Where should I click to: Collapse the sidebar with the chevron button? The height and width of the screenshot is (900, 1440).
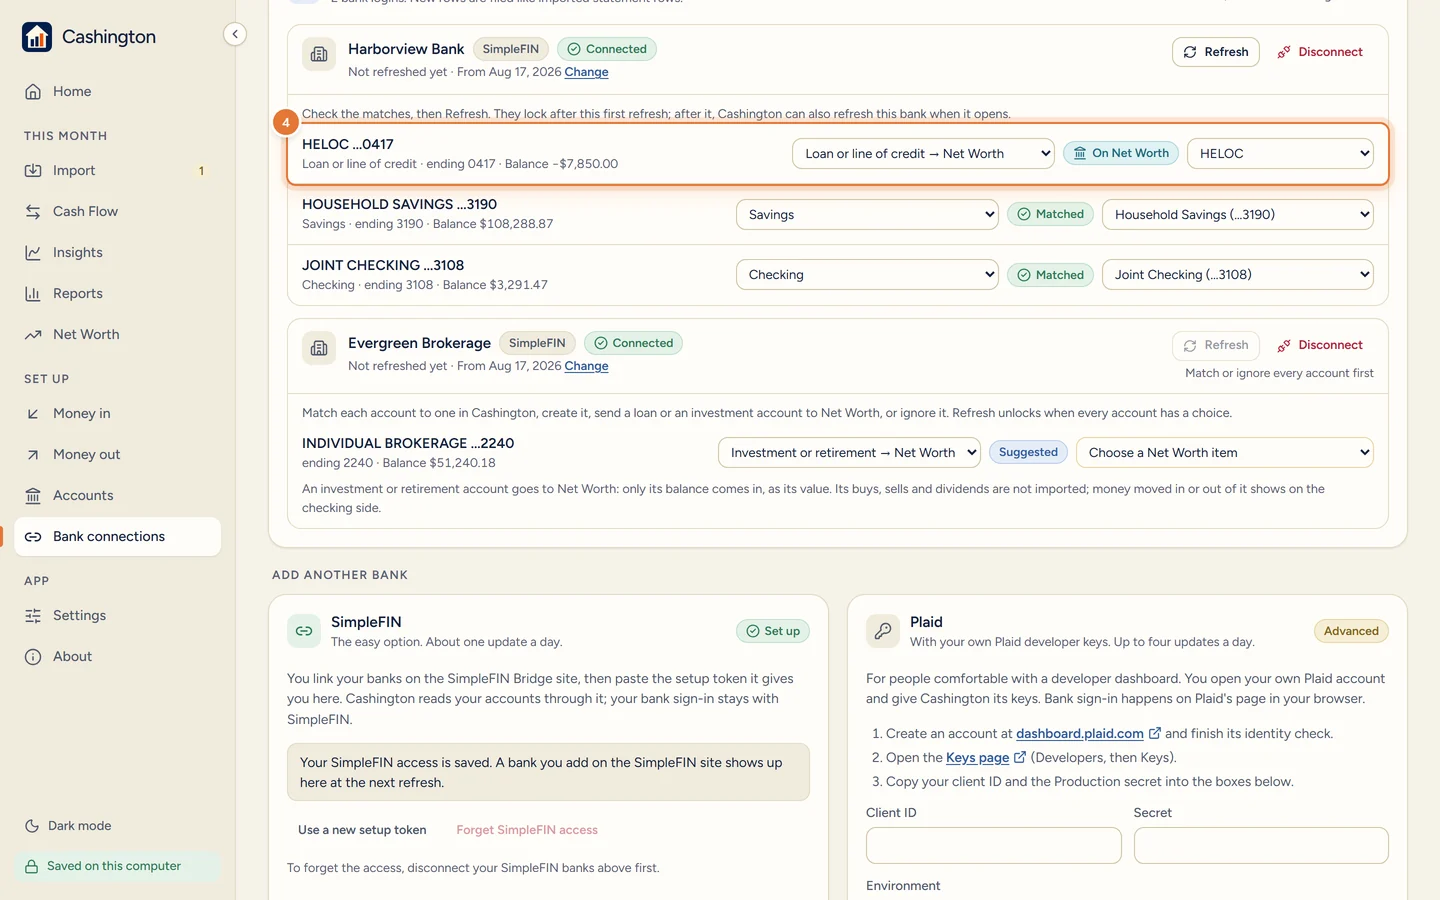[x=235, y=34]
